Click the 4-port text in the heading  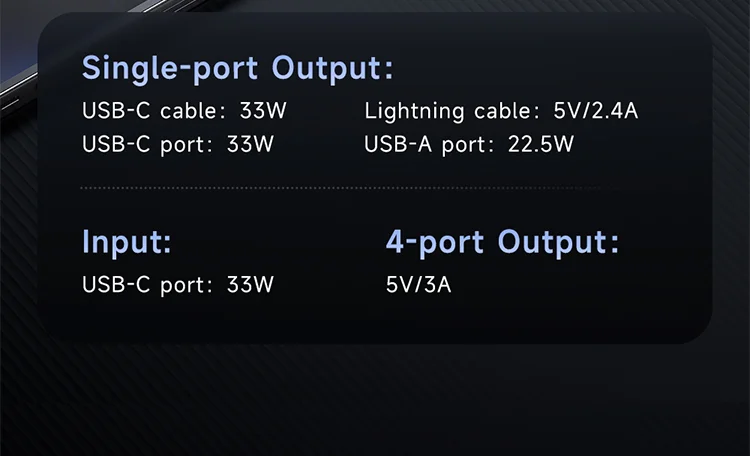tap(436, 242)
